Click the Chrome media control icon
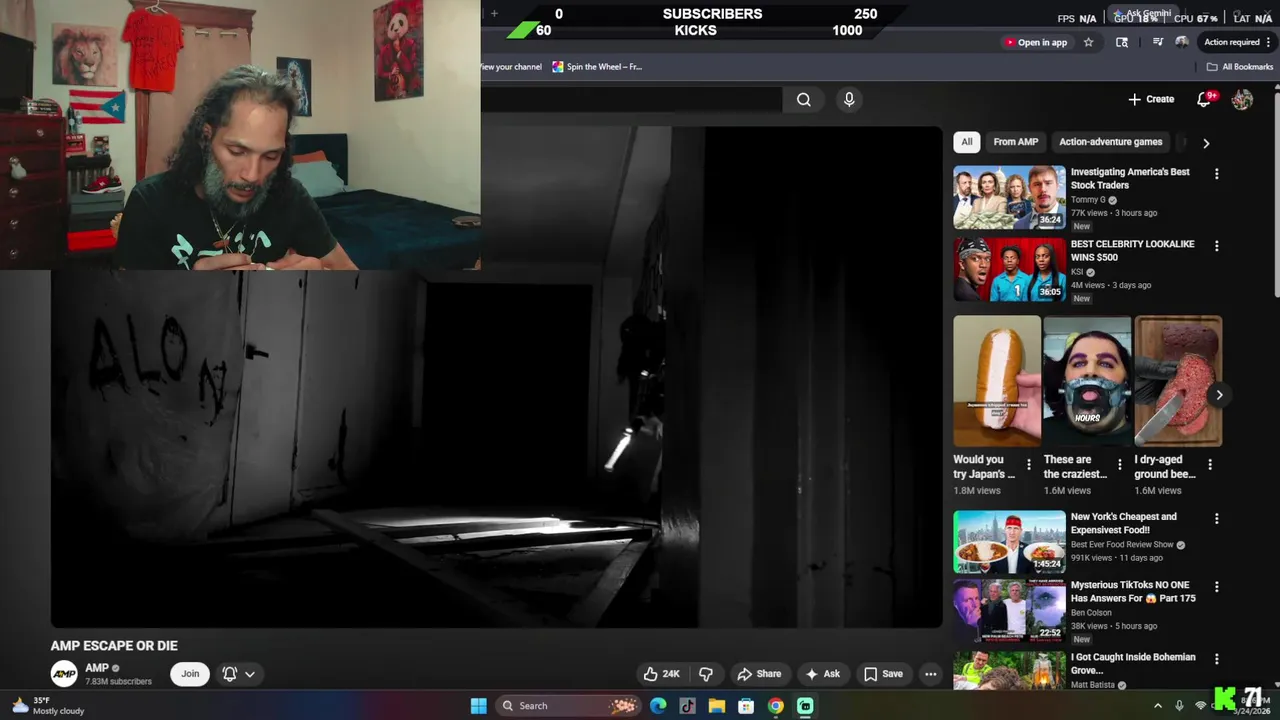Image resolution: width=1280 pixels, height=720 pixels. 1157,42
